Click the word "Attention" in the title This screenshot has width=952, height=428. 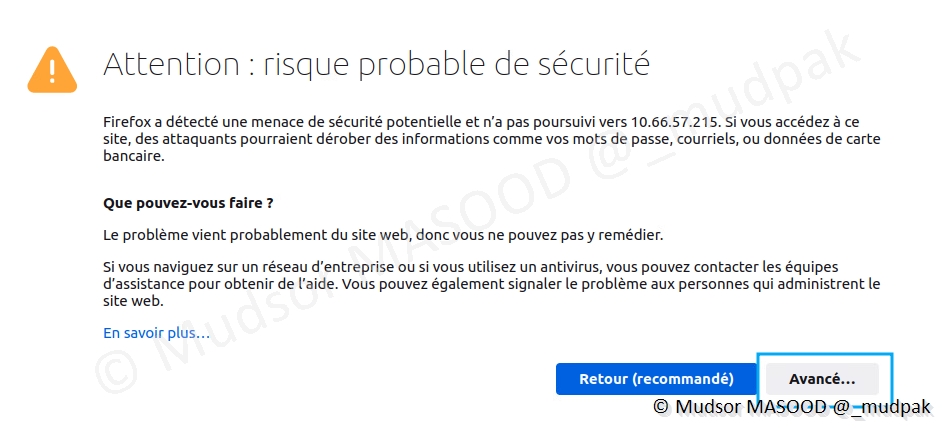tap(167, 65)
